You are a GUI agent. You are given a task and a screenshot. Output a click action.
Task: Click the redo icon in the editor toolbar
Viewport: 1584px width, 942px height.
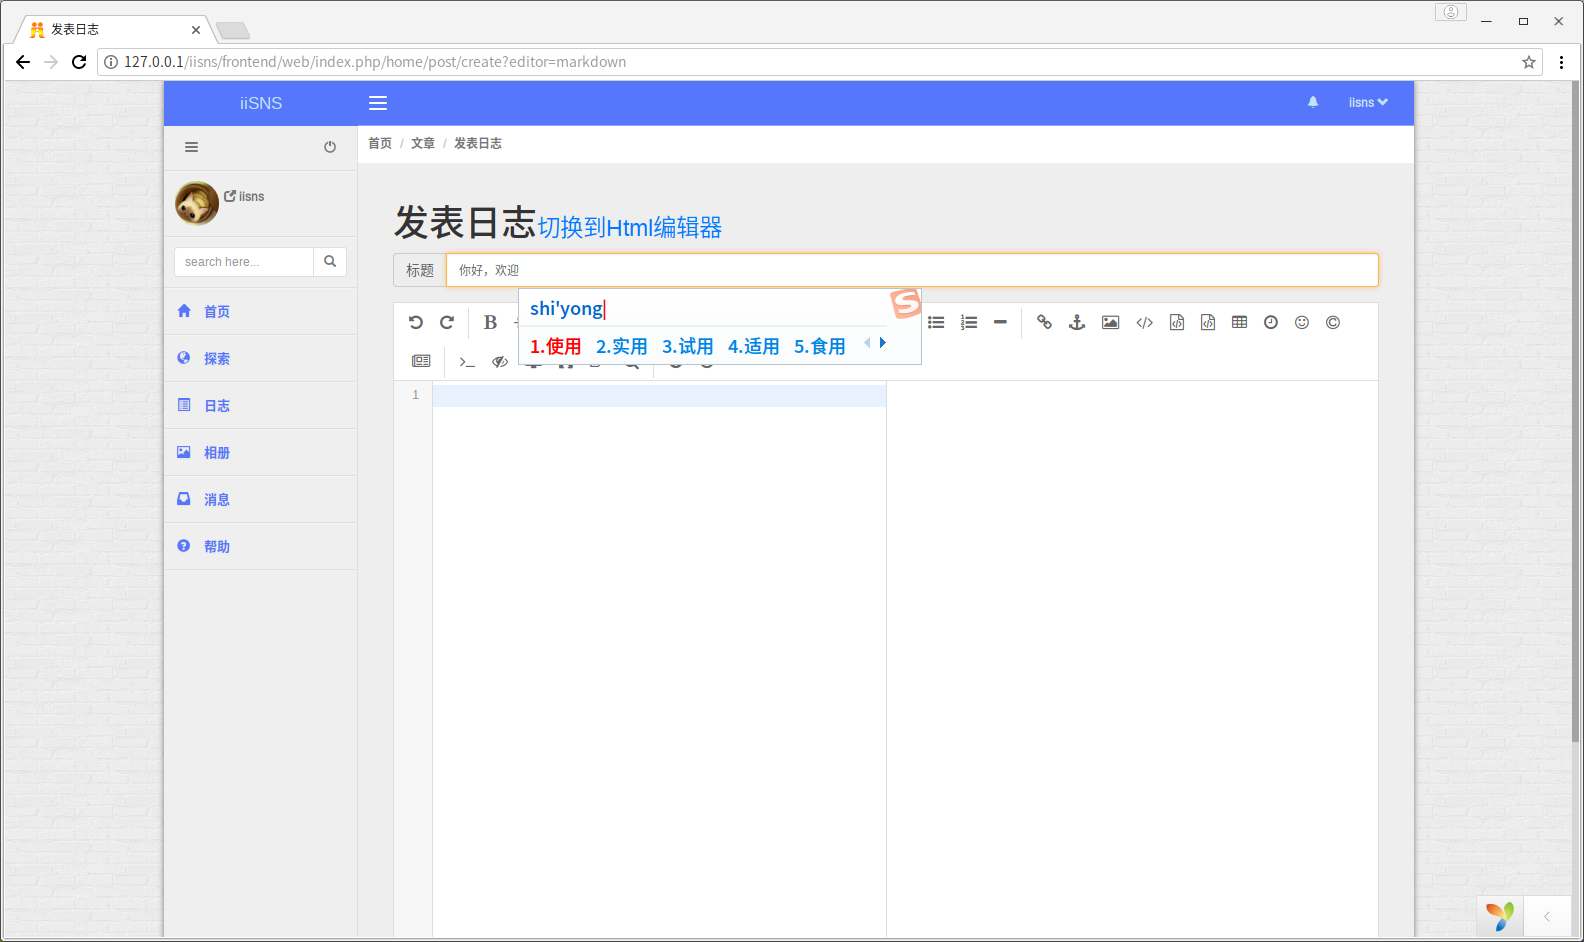pos(447,322)
